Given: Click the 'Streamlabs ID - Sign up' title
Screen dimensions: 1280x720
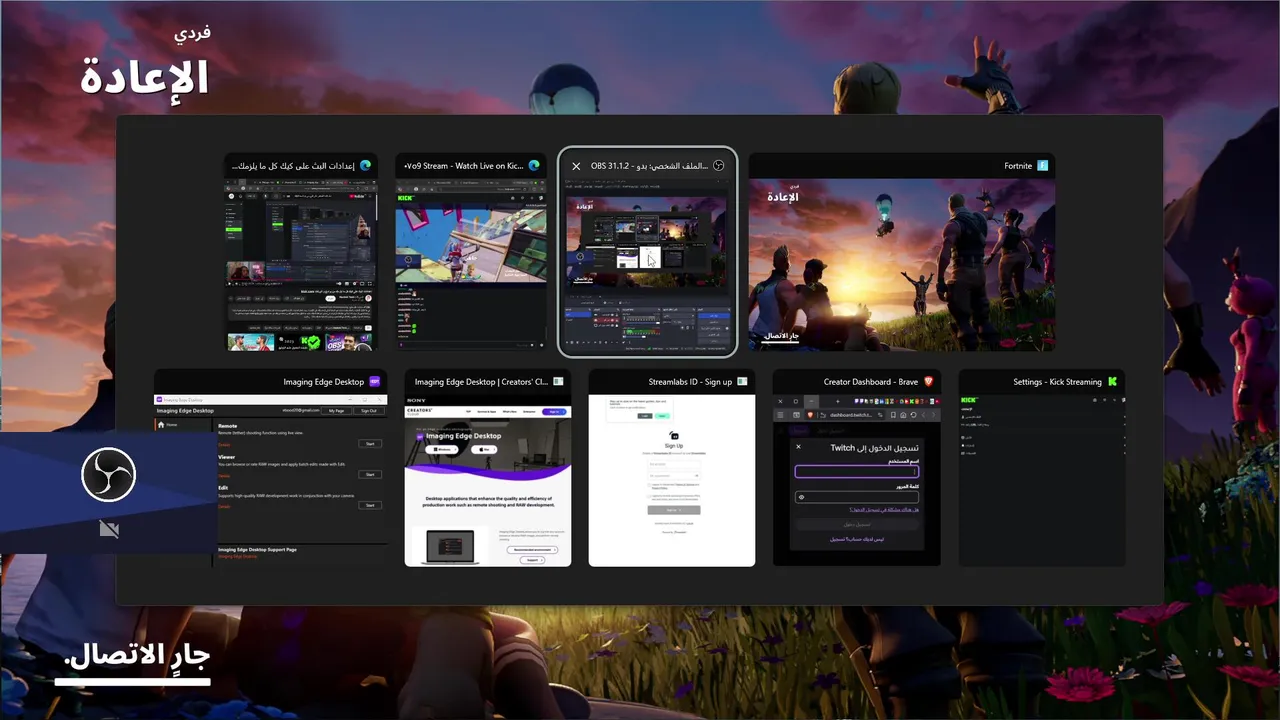Looking at the screenshot, I should tap(690, 382).
